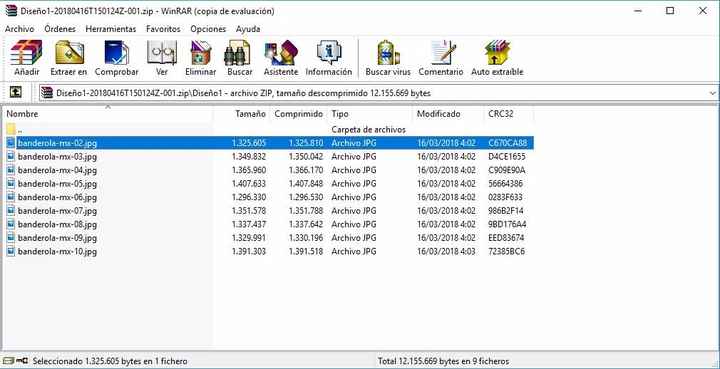Screen dimensions: 720x369
Task: Select file banderola-mx-10.jpg
Action: [57, 252]
